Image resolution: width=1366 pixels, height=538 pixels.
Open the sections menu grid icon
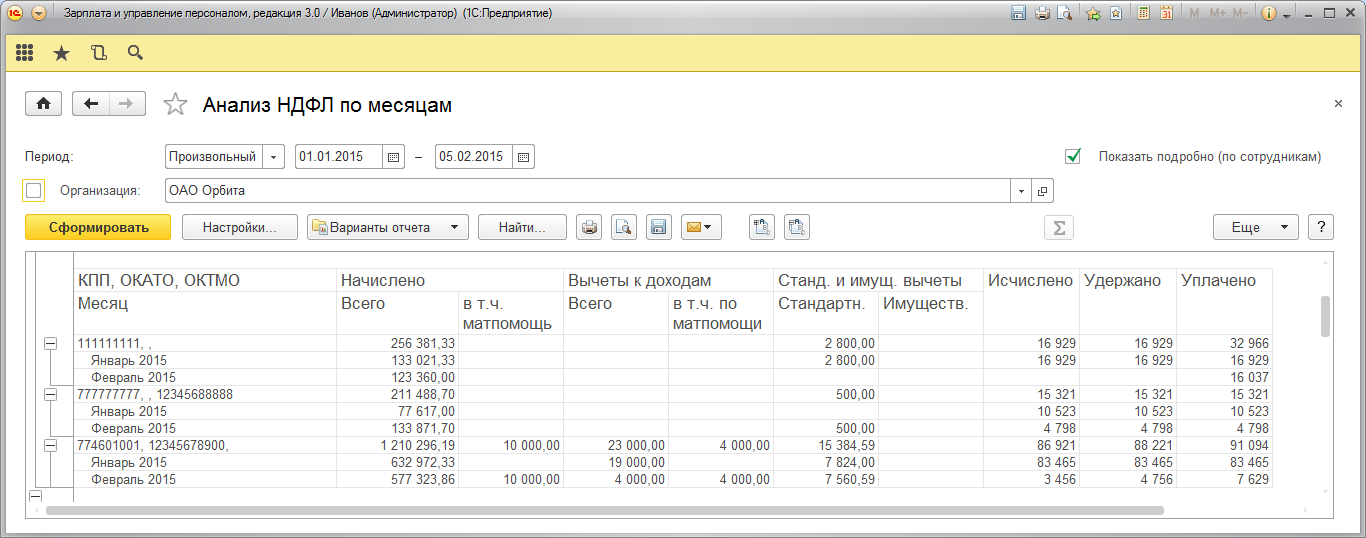(25, 53)
